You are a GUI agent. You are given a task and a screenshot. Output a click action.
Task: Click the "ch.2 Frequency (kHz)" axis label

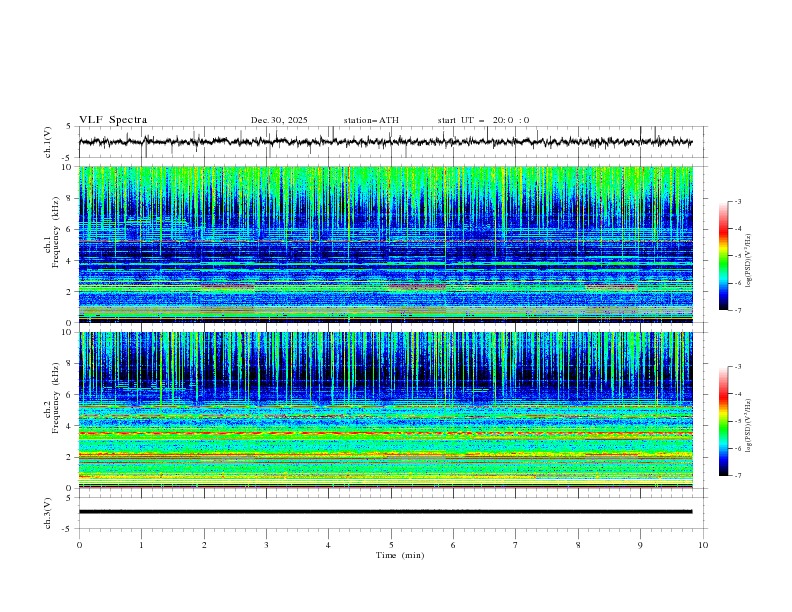point(52,397)
